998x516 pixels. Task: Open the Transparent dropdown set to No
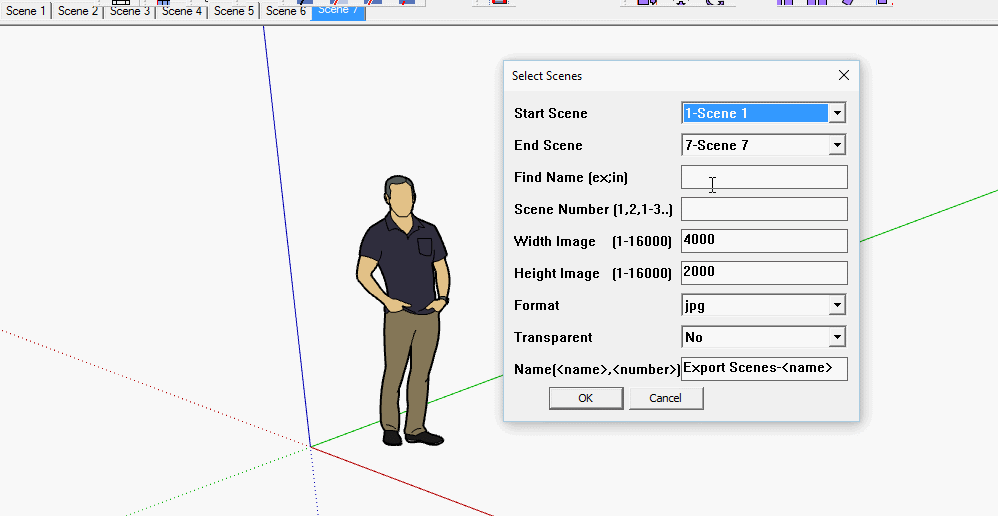click(837, 337)
